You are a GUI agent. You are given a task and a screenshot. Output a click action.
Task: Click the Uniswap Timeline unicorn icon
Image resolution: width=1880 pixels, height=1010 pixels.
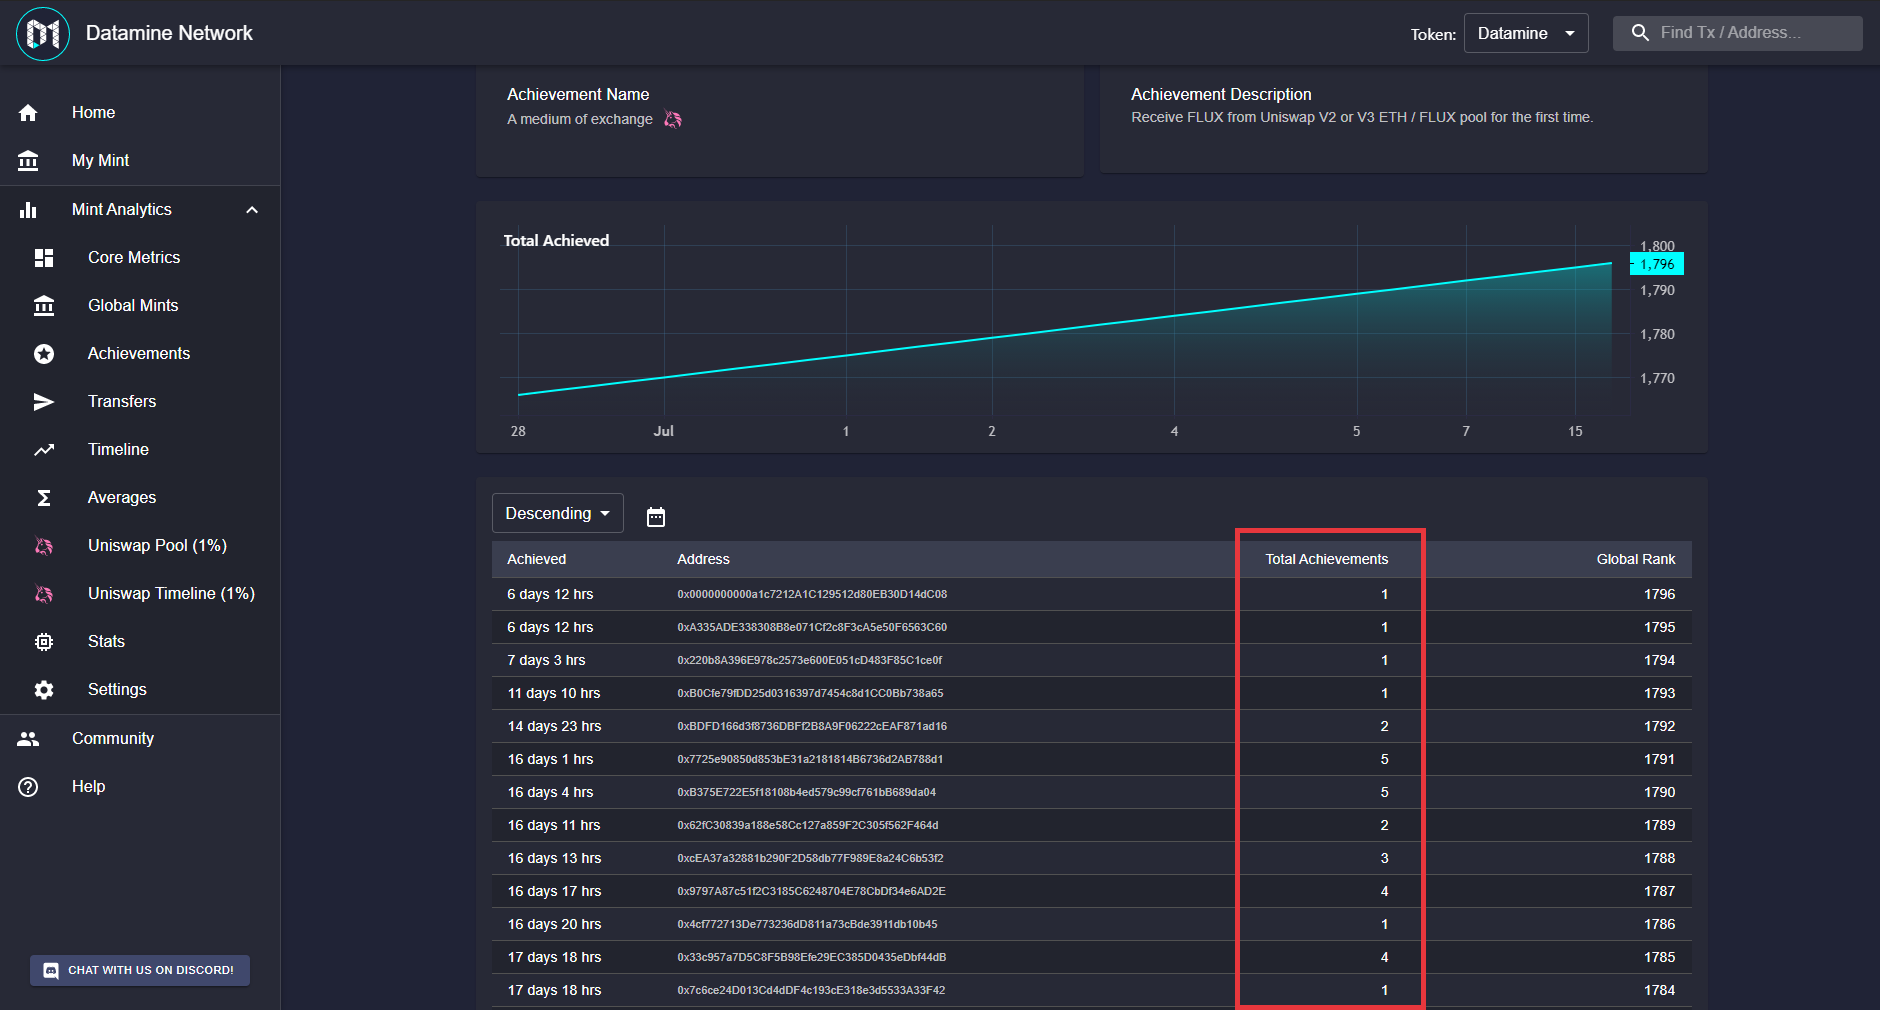coord(44,594)
